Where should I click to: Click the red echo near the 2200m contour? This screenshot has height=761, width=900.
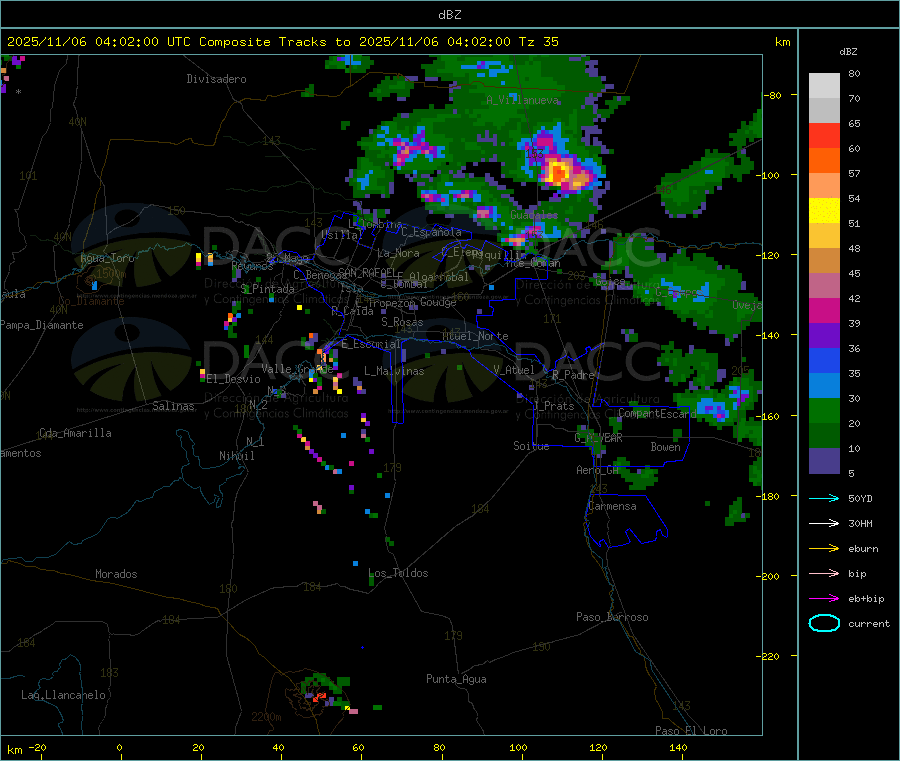[320, 697]
